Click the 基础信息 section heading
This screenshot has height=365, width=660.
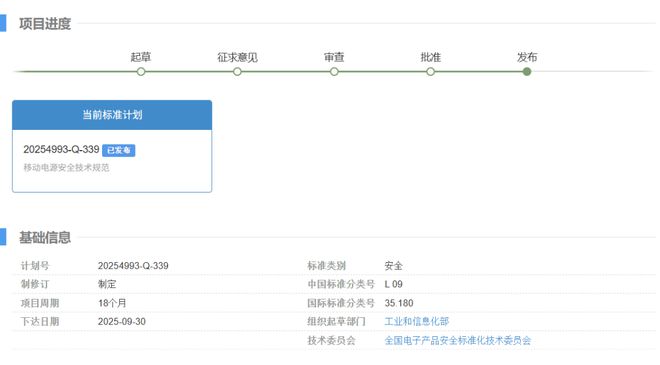pyautogui.click(x=45, y=237)
